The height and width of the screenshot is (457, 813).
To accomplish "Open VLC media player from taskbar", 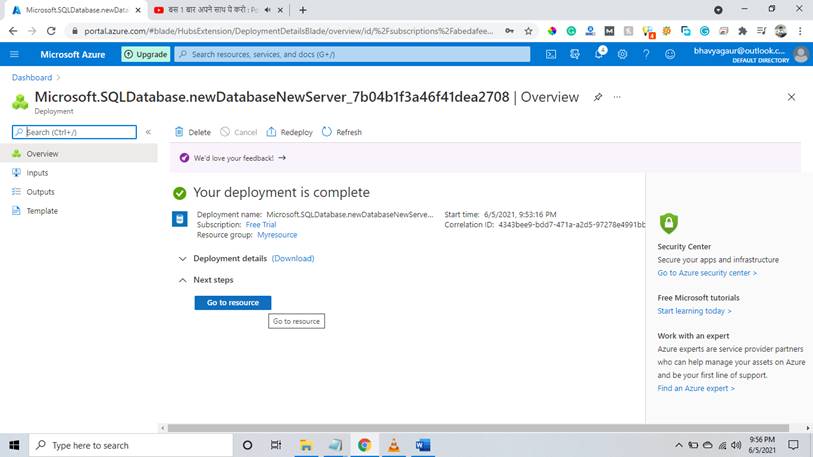I will (x=394, y=445).
